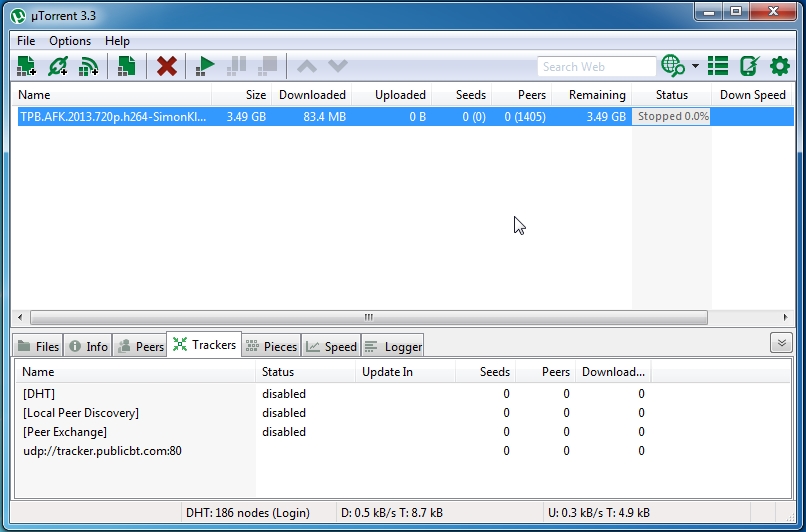Image resolution: width=806 pixels, height=532 pixels.
Task: Switch to the Files tab
Action: coord(38,346)
